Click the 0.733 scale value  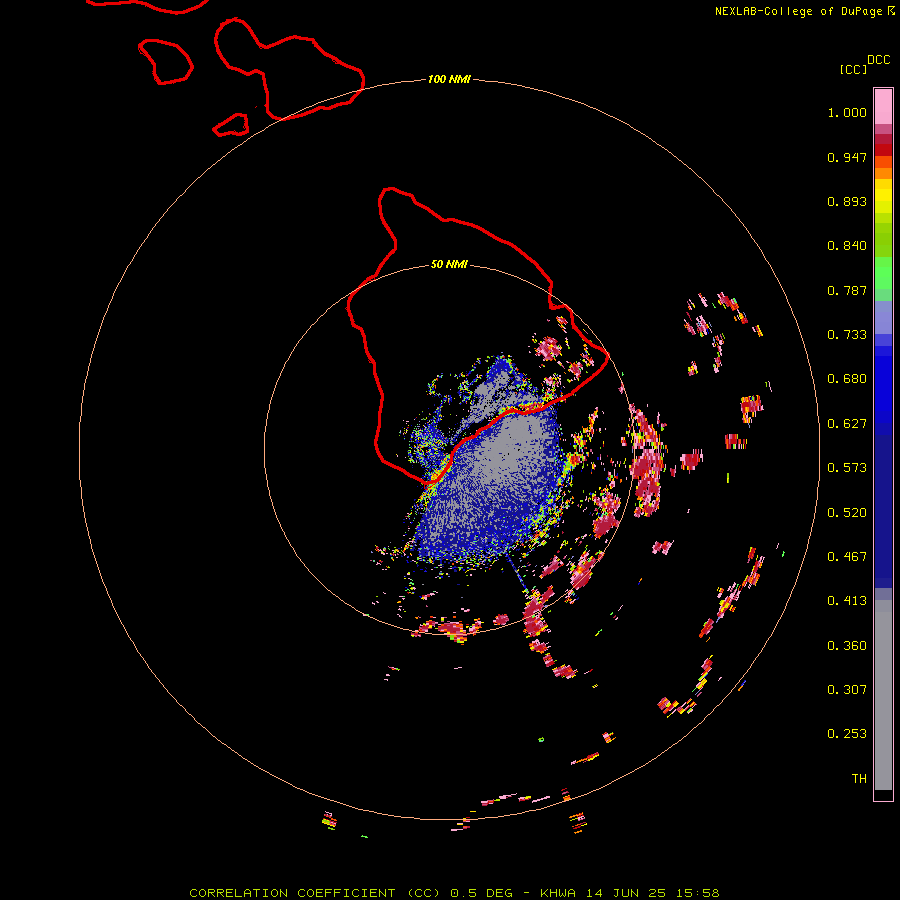click(x=847, y=335)
